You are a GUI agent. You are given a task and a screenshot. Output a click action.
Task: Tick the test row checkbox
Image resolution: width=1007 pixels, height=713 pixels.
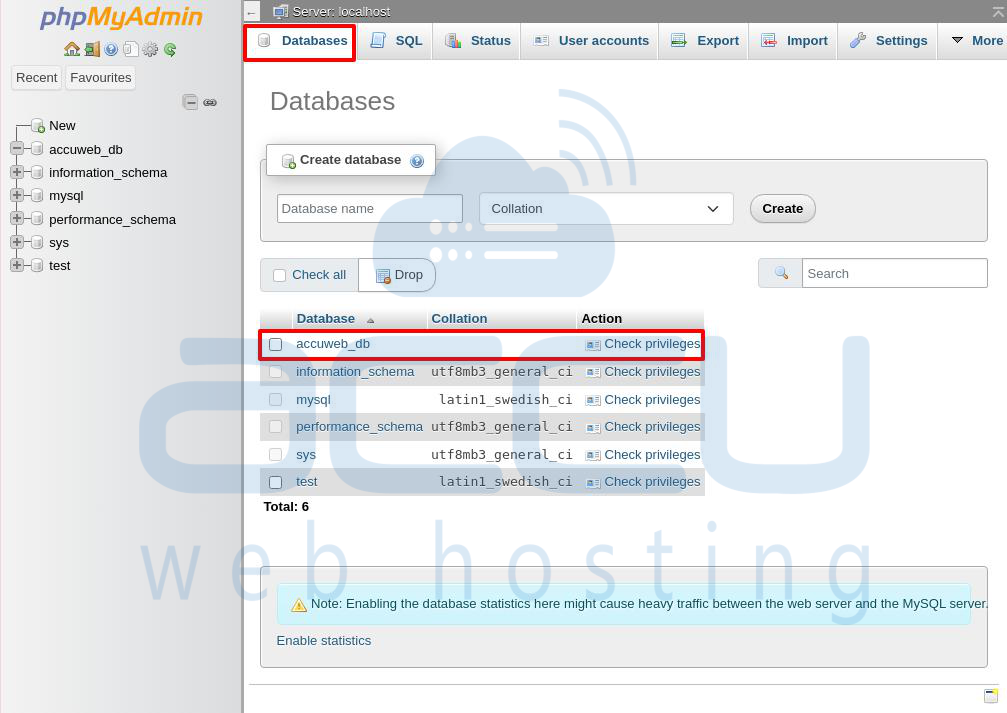click(x=276, y=482)
